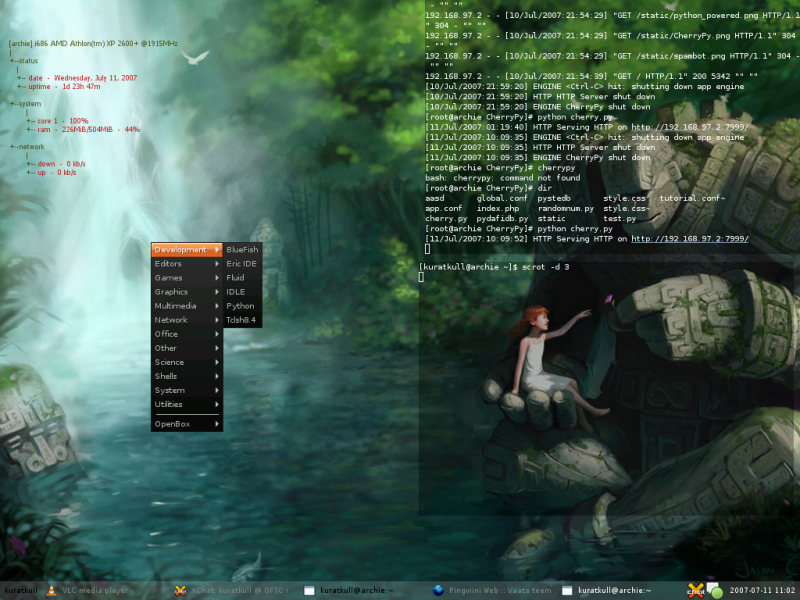This screenshot has height=600, width=800.
Task: Open the server URL on the 10:09:52 line
Action: [x=690, y=239]
